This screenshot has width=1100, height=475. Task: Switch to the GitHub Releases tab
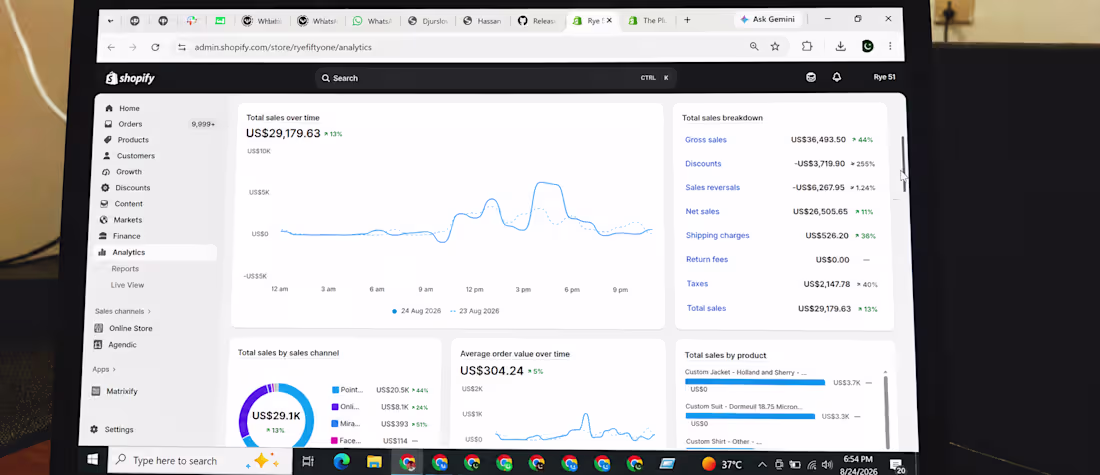click(x=537, y=21)
